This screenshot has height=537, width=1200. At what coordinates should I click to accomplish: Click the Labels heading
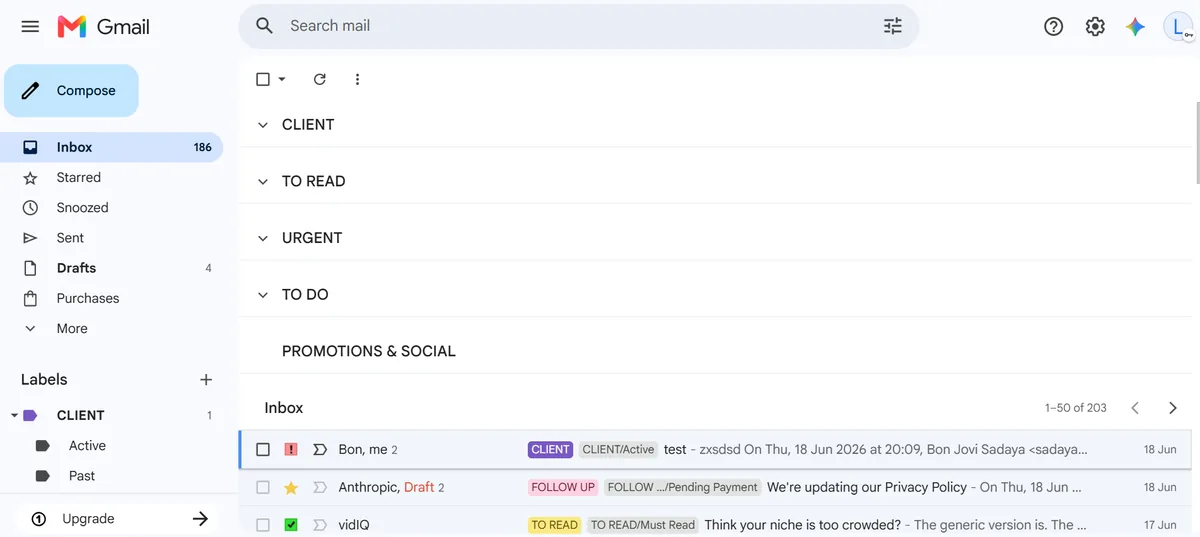click(x=44, y=379)
